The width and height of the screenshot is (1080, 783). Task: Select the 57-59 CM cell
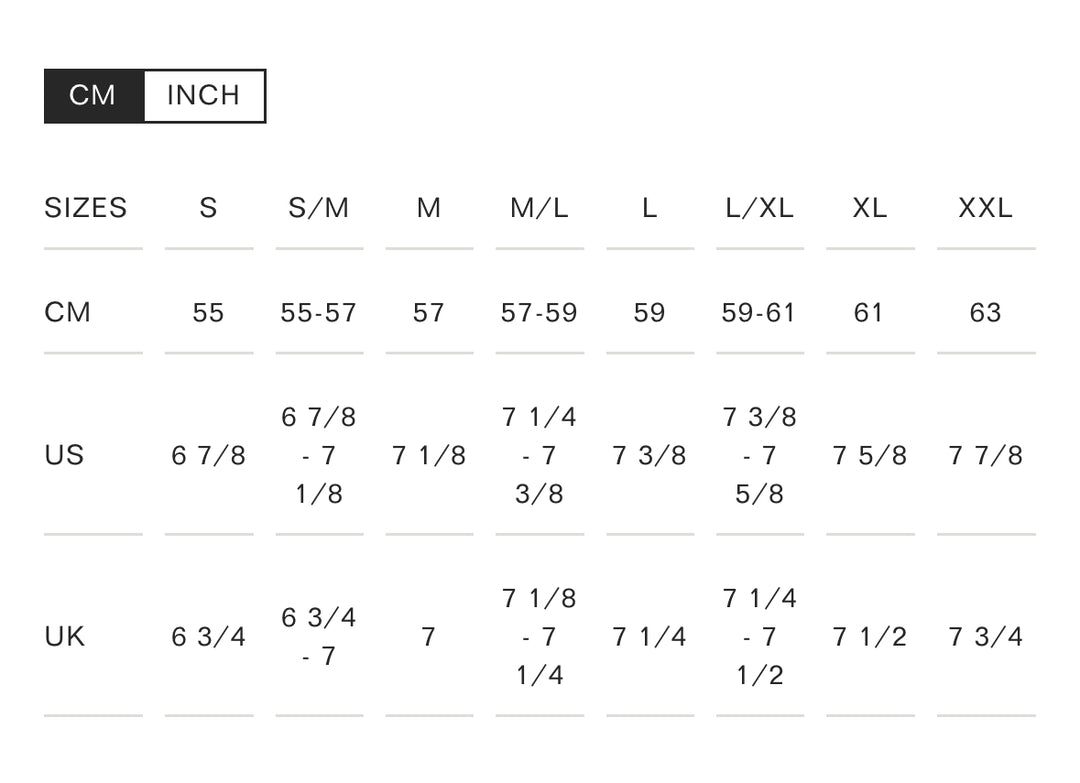point(539,313)
